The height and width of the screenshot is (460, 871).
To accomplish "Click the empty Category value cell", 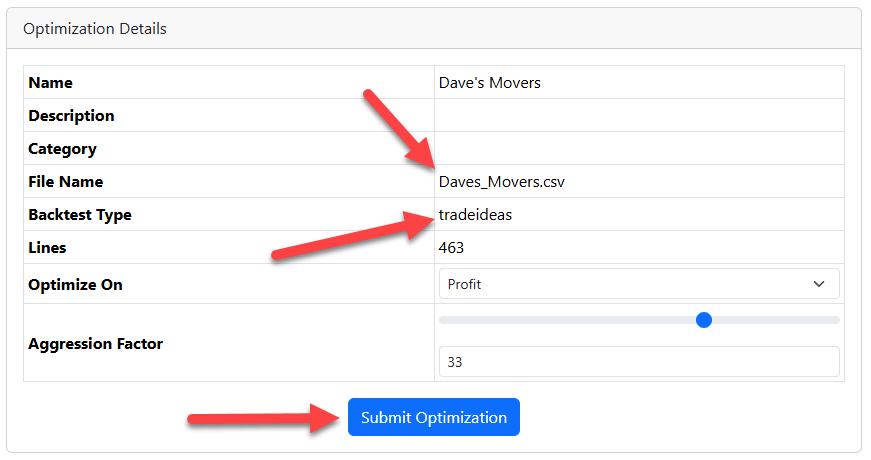I will [639, 148].
